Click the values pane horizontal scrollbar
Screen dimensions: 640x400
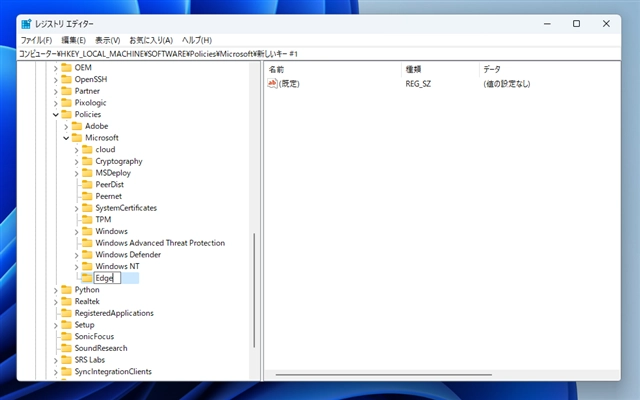point(383,374)
